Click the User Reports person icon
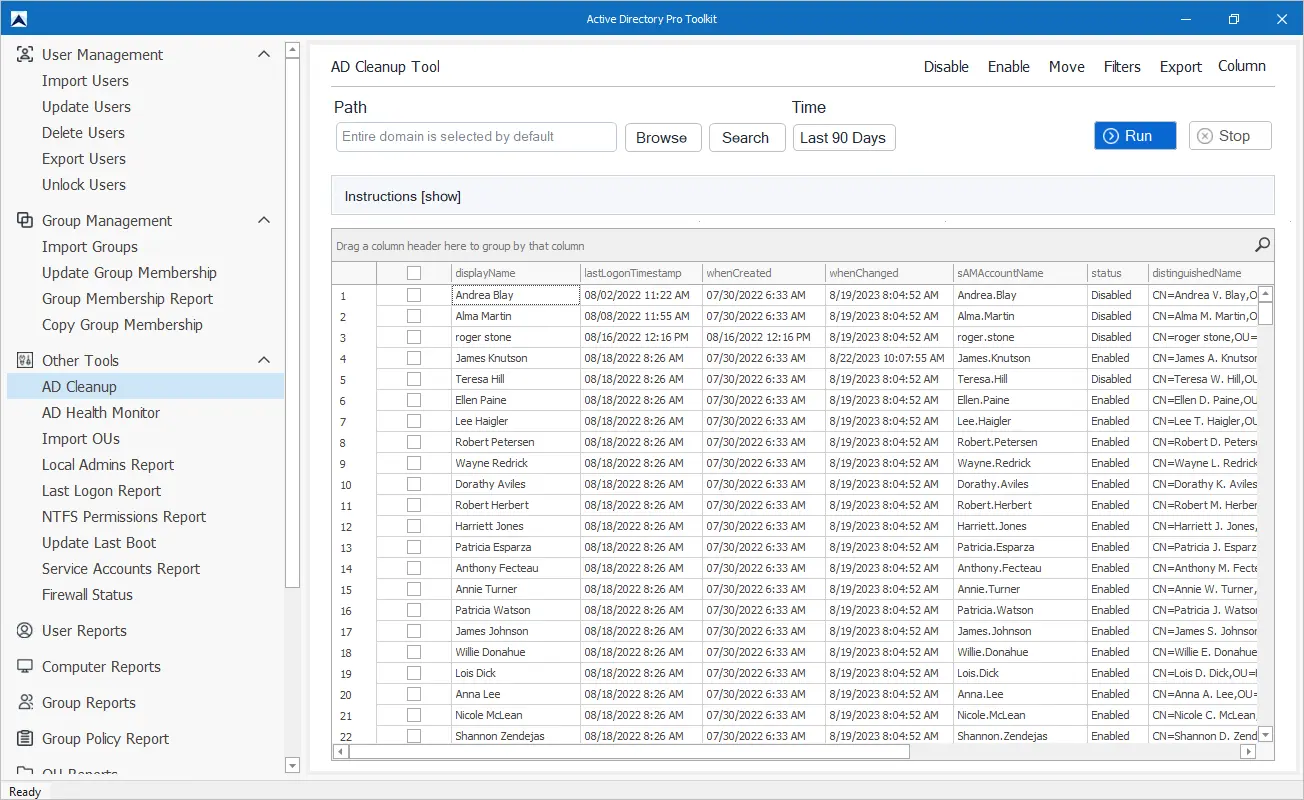The image size is (1304, 800). pyautogui.click(x=25, y=631)
